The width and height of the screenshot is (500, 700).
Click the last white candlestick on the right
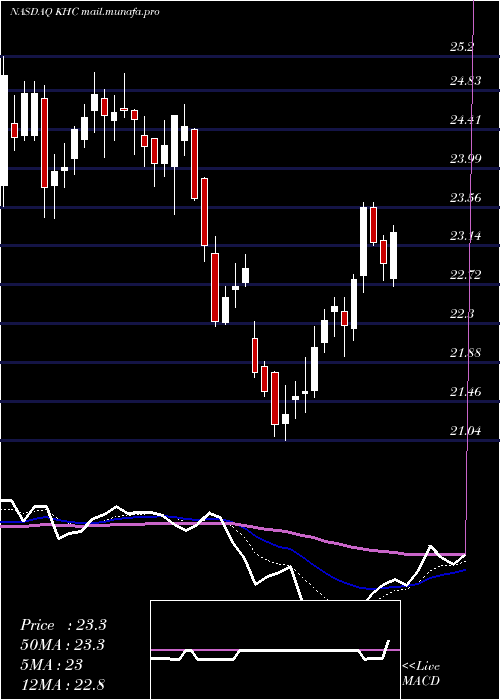coord(393,255)
